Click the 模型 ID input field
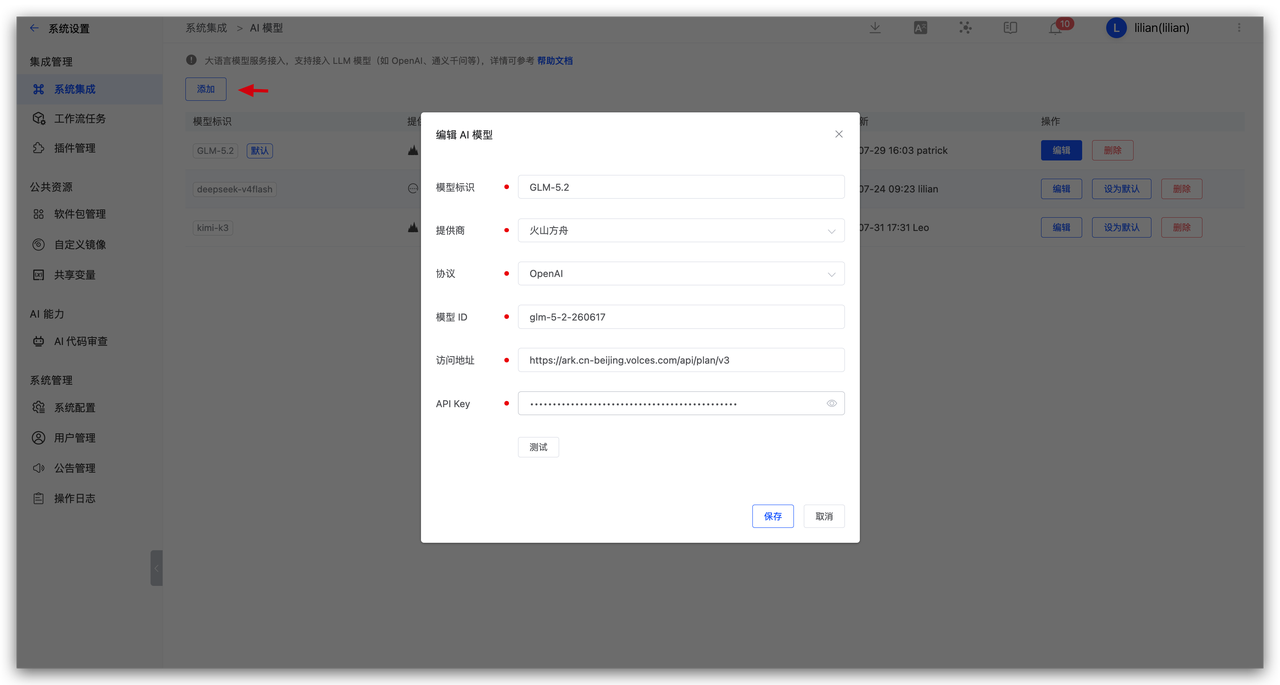 point(681,317)
